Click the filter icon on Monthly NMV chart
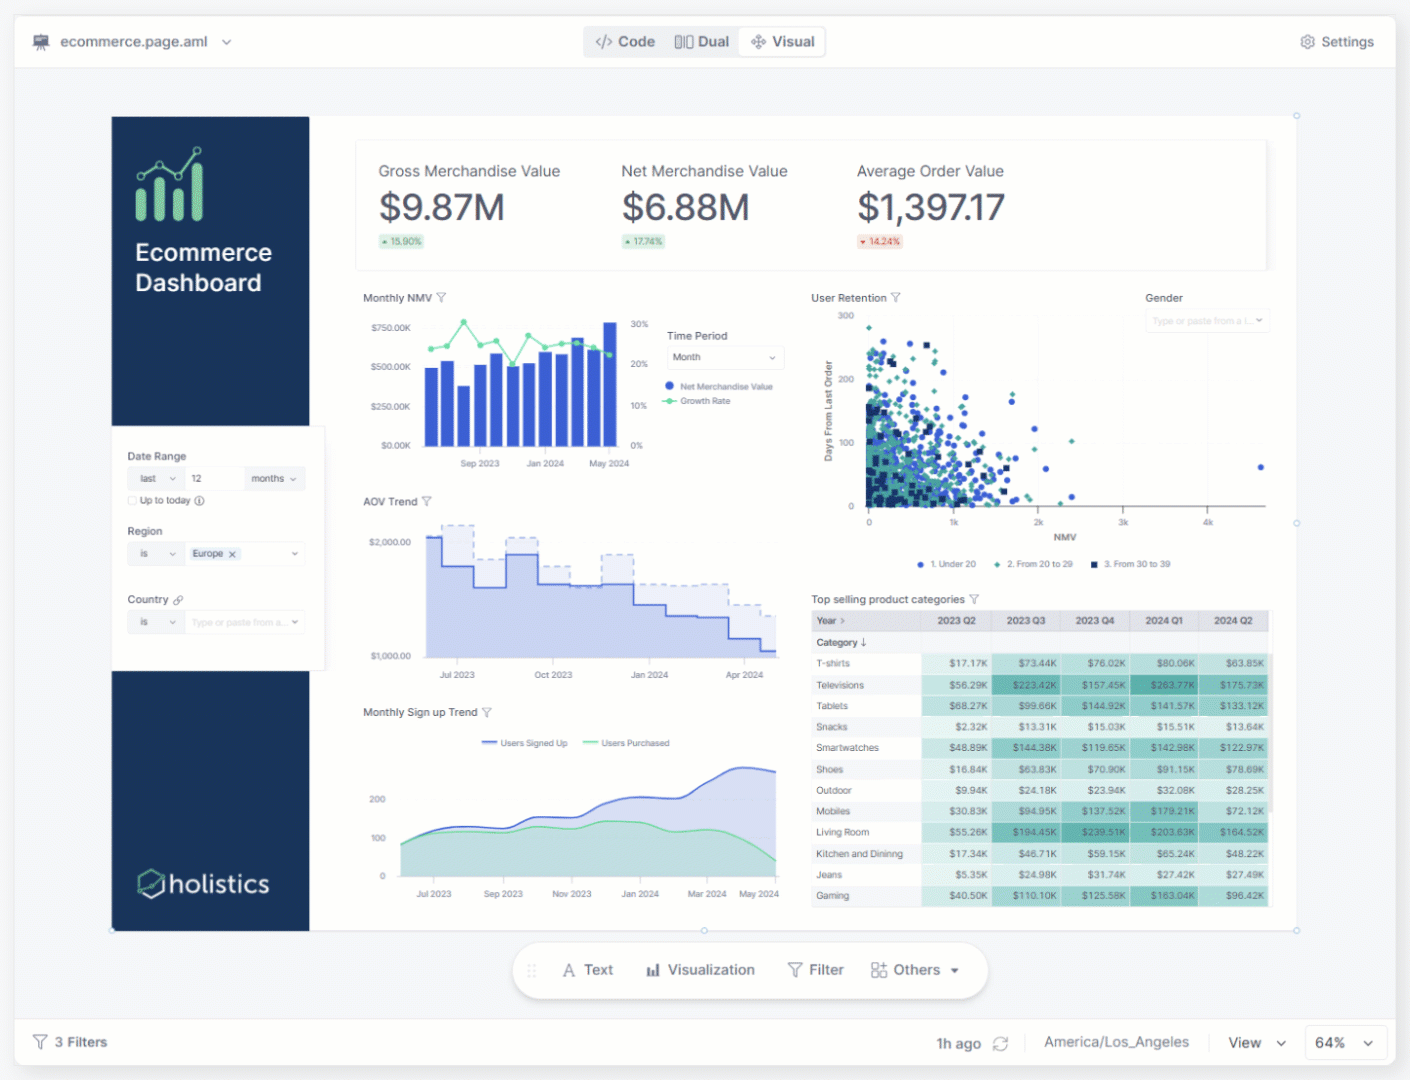This screenshot has width=1410, height=1080. click(x=441, y=297)
